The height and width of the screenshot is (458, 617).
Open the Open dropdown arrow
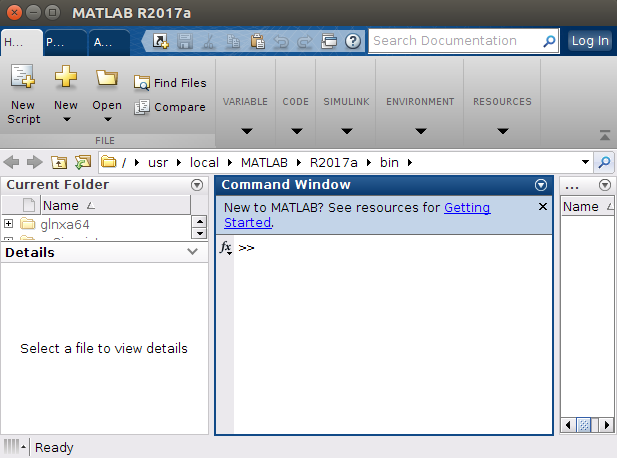108,119
